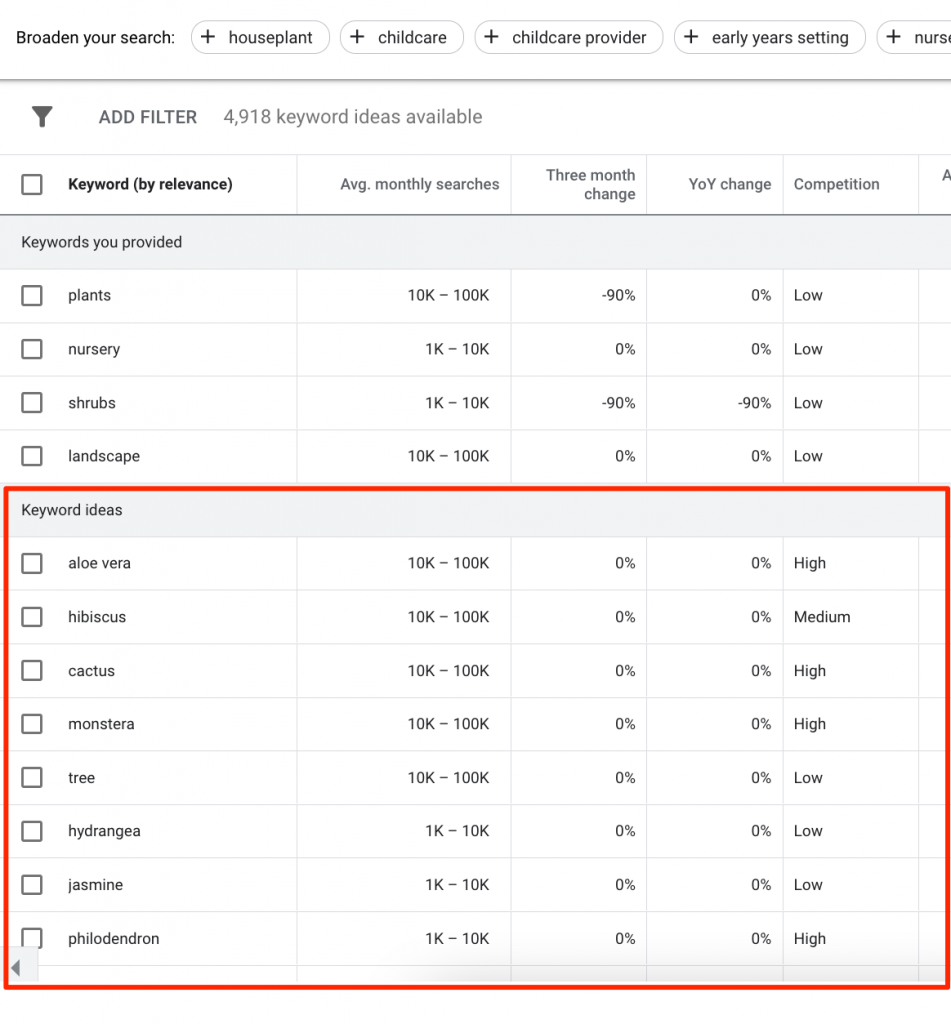Add the houseplant suggestion chip
Viewport: 951px width, 1024px height.
tap(259, 38)
